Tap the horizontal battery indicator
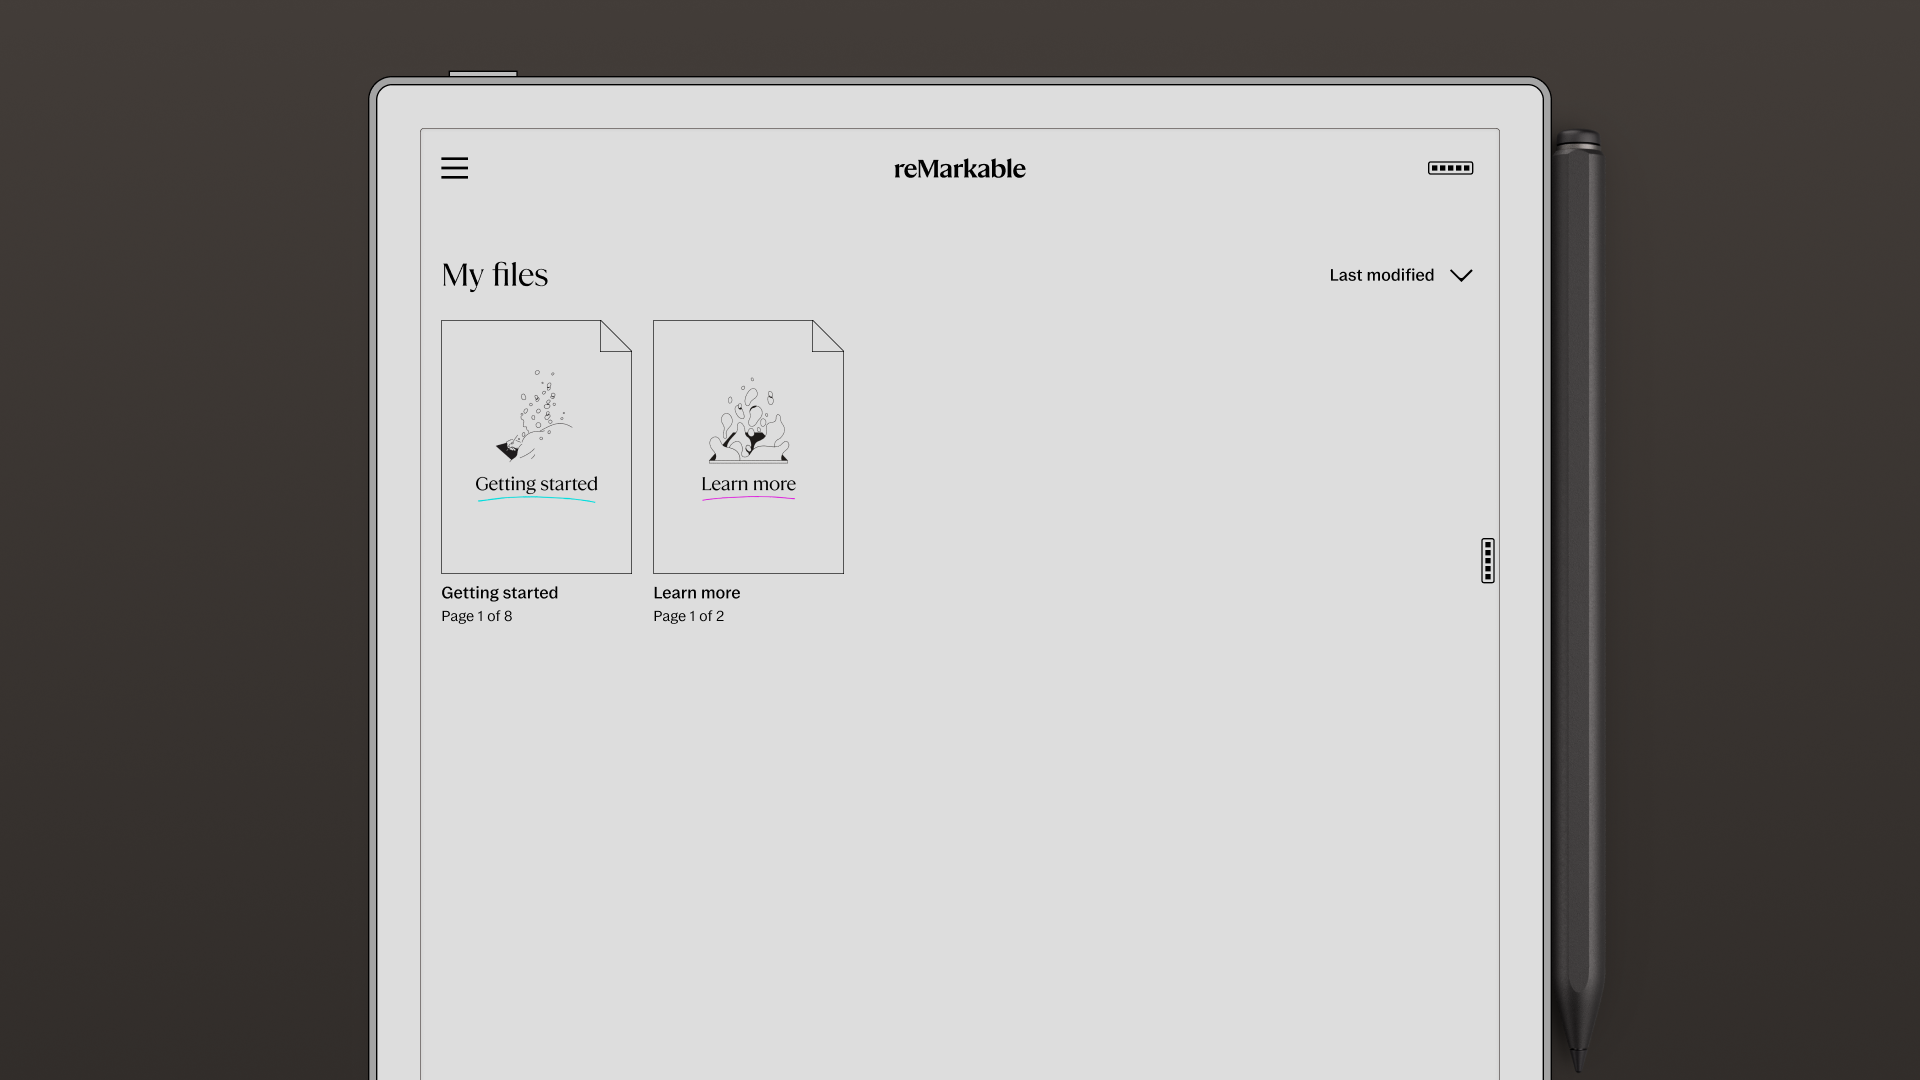The image size is (1920, 1080). (1450, 168)
